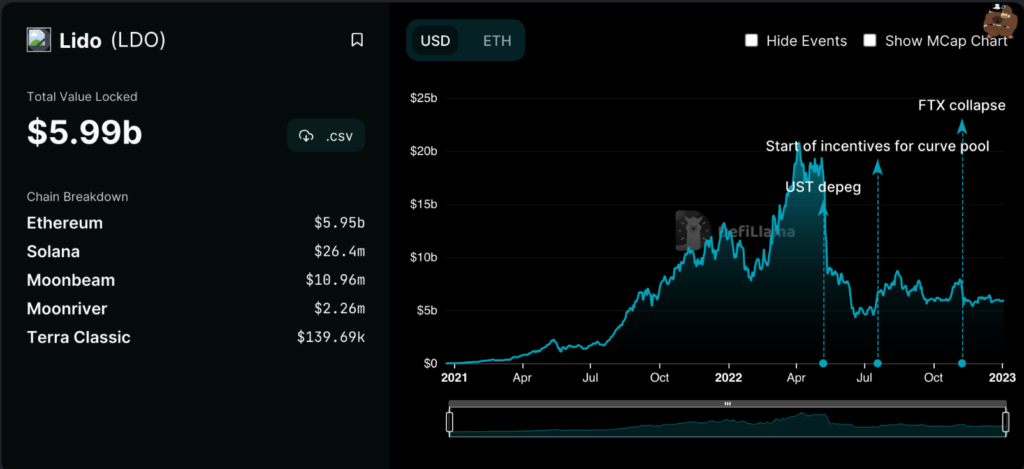Switch chart denomination to USD
Viewport: 1024px width, 469px height.
coord(435,41)
